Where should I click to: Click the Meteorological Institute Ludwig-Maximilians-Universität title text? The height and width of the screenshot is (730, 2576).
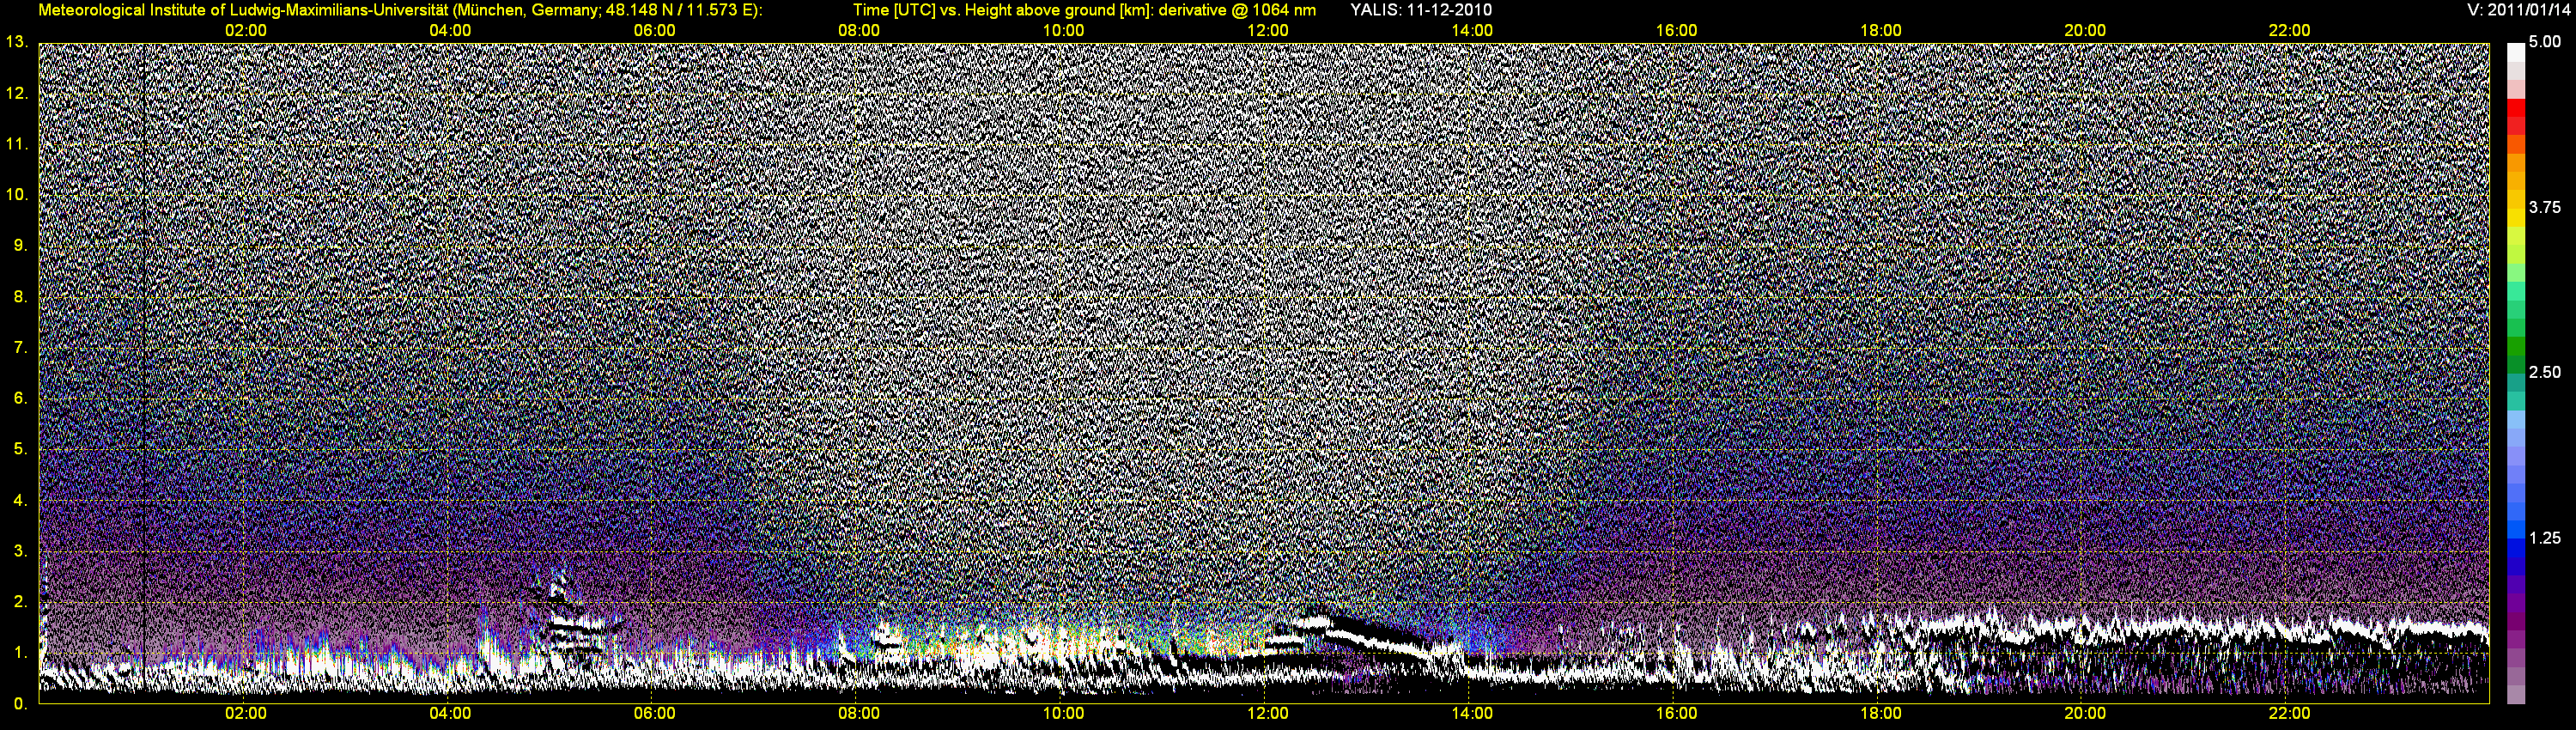400,10
